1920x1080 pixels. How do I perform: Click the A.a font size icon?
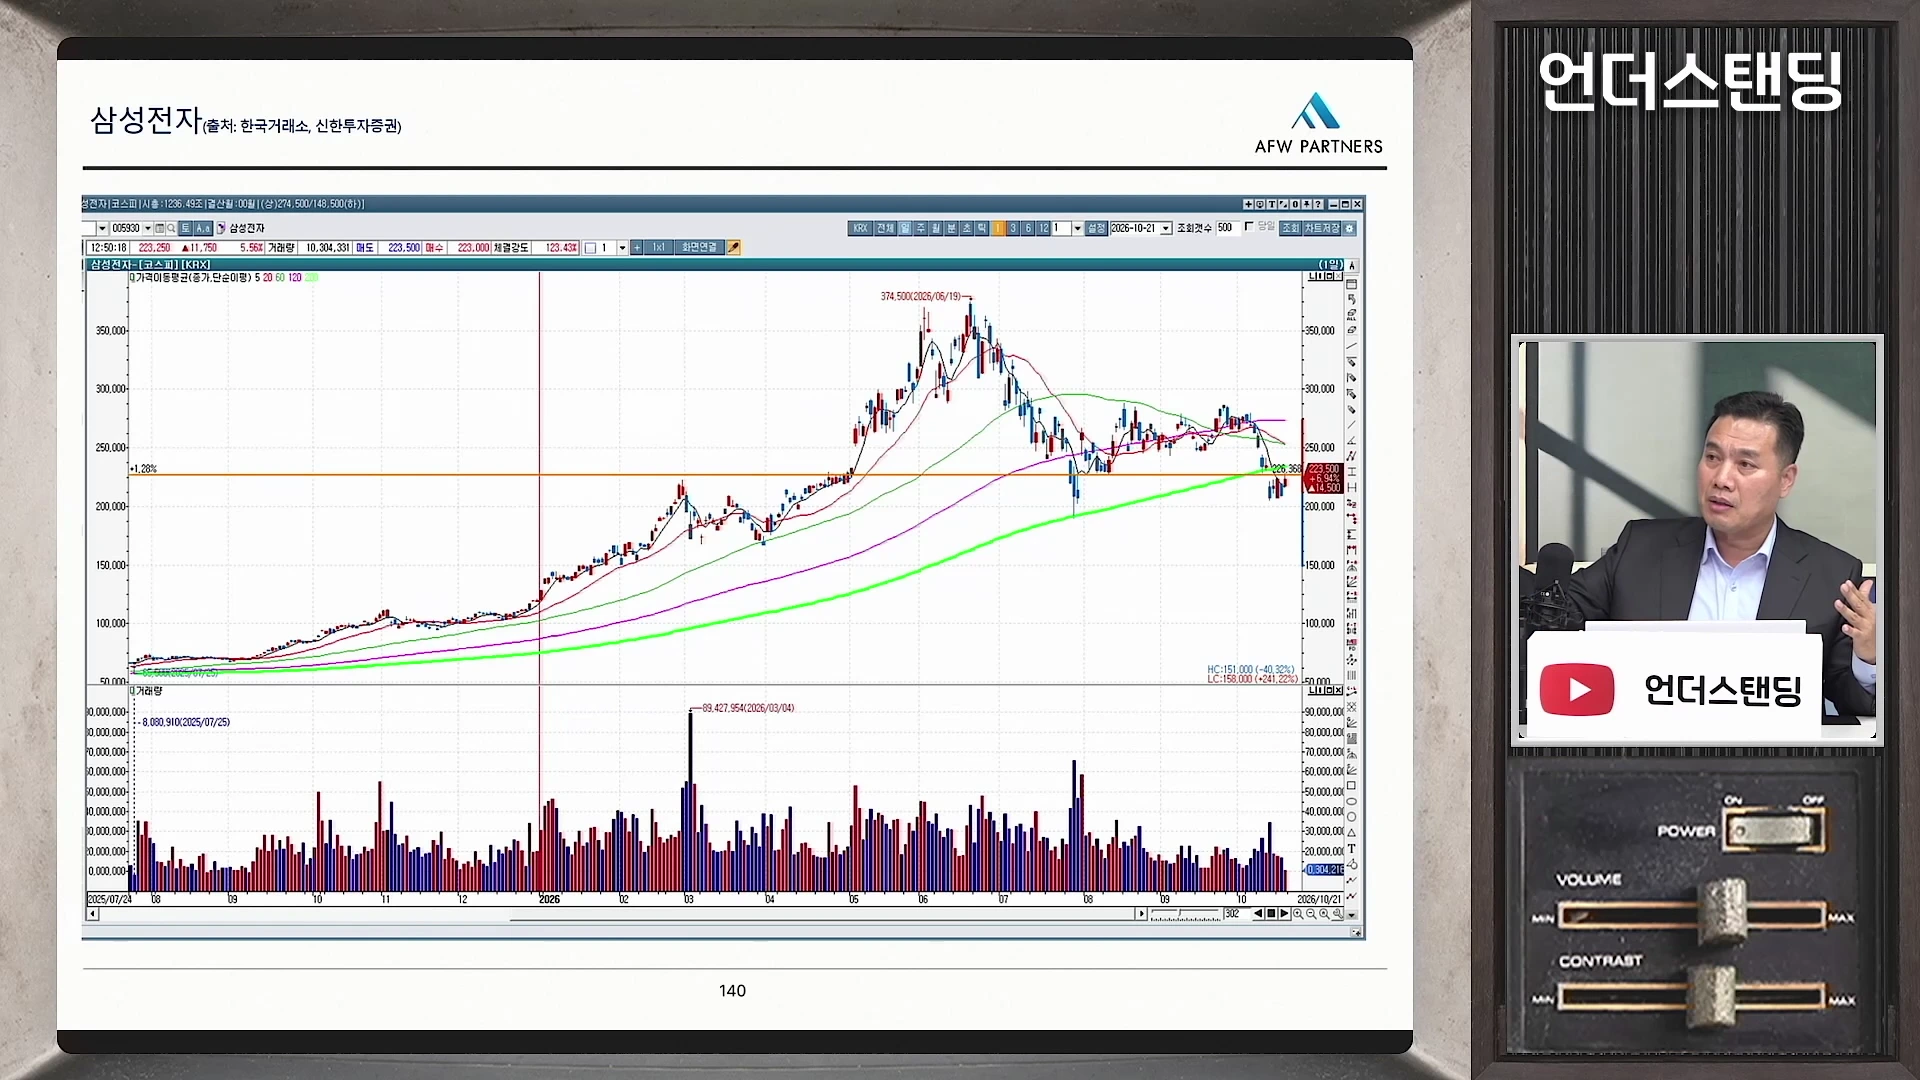pos(203,228)
